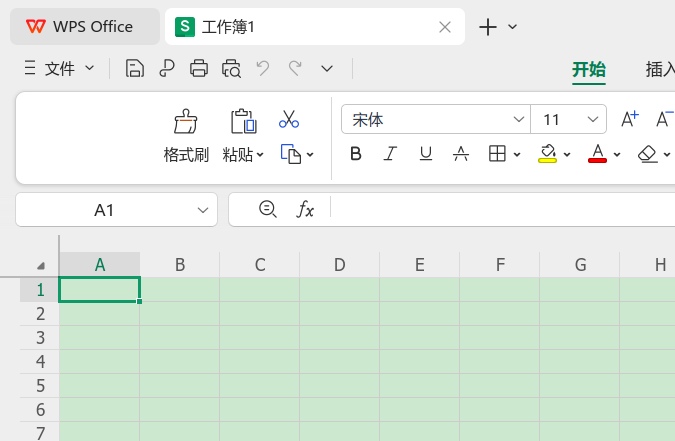The height and width of the screenshot is (441, 675).
Task: Toggle Italic formatting
Action: click(390, 154)
